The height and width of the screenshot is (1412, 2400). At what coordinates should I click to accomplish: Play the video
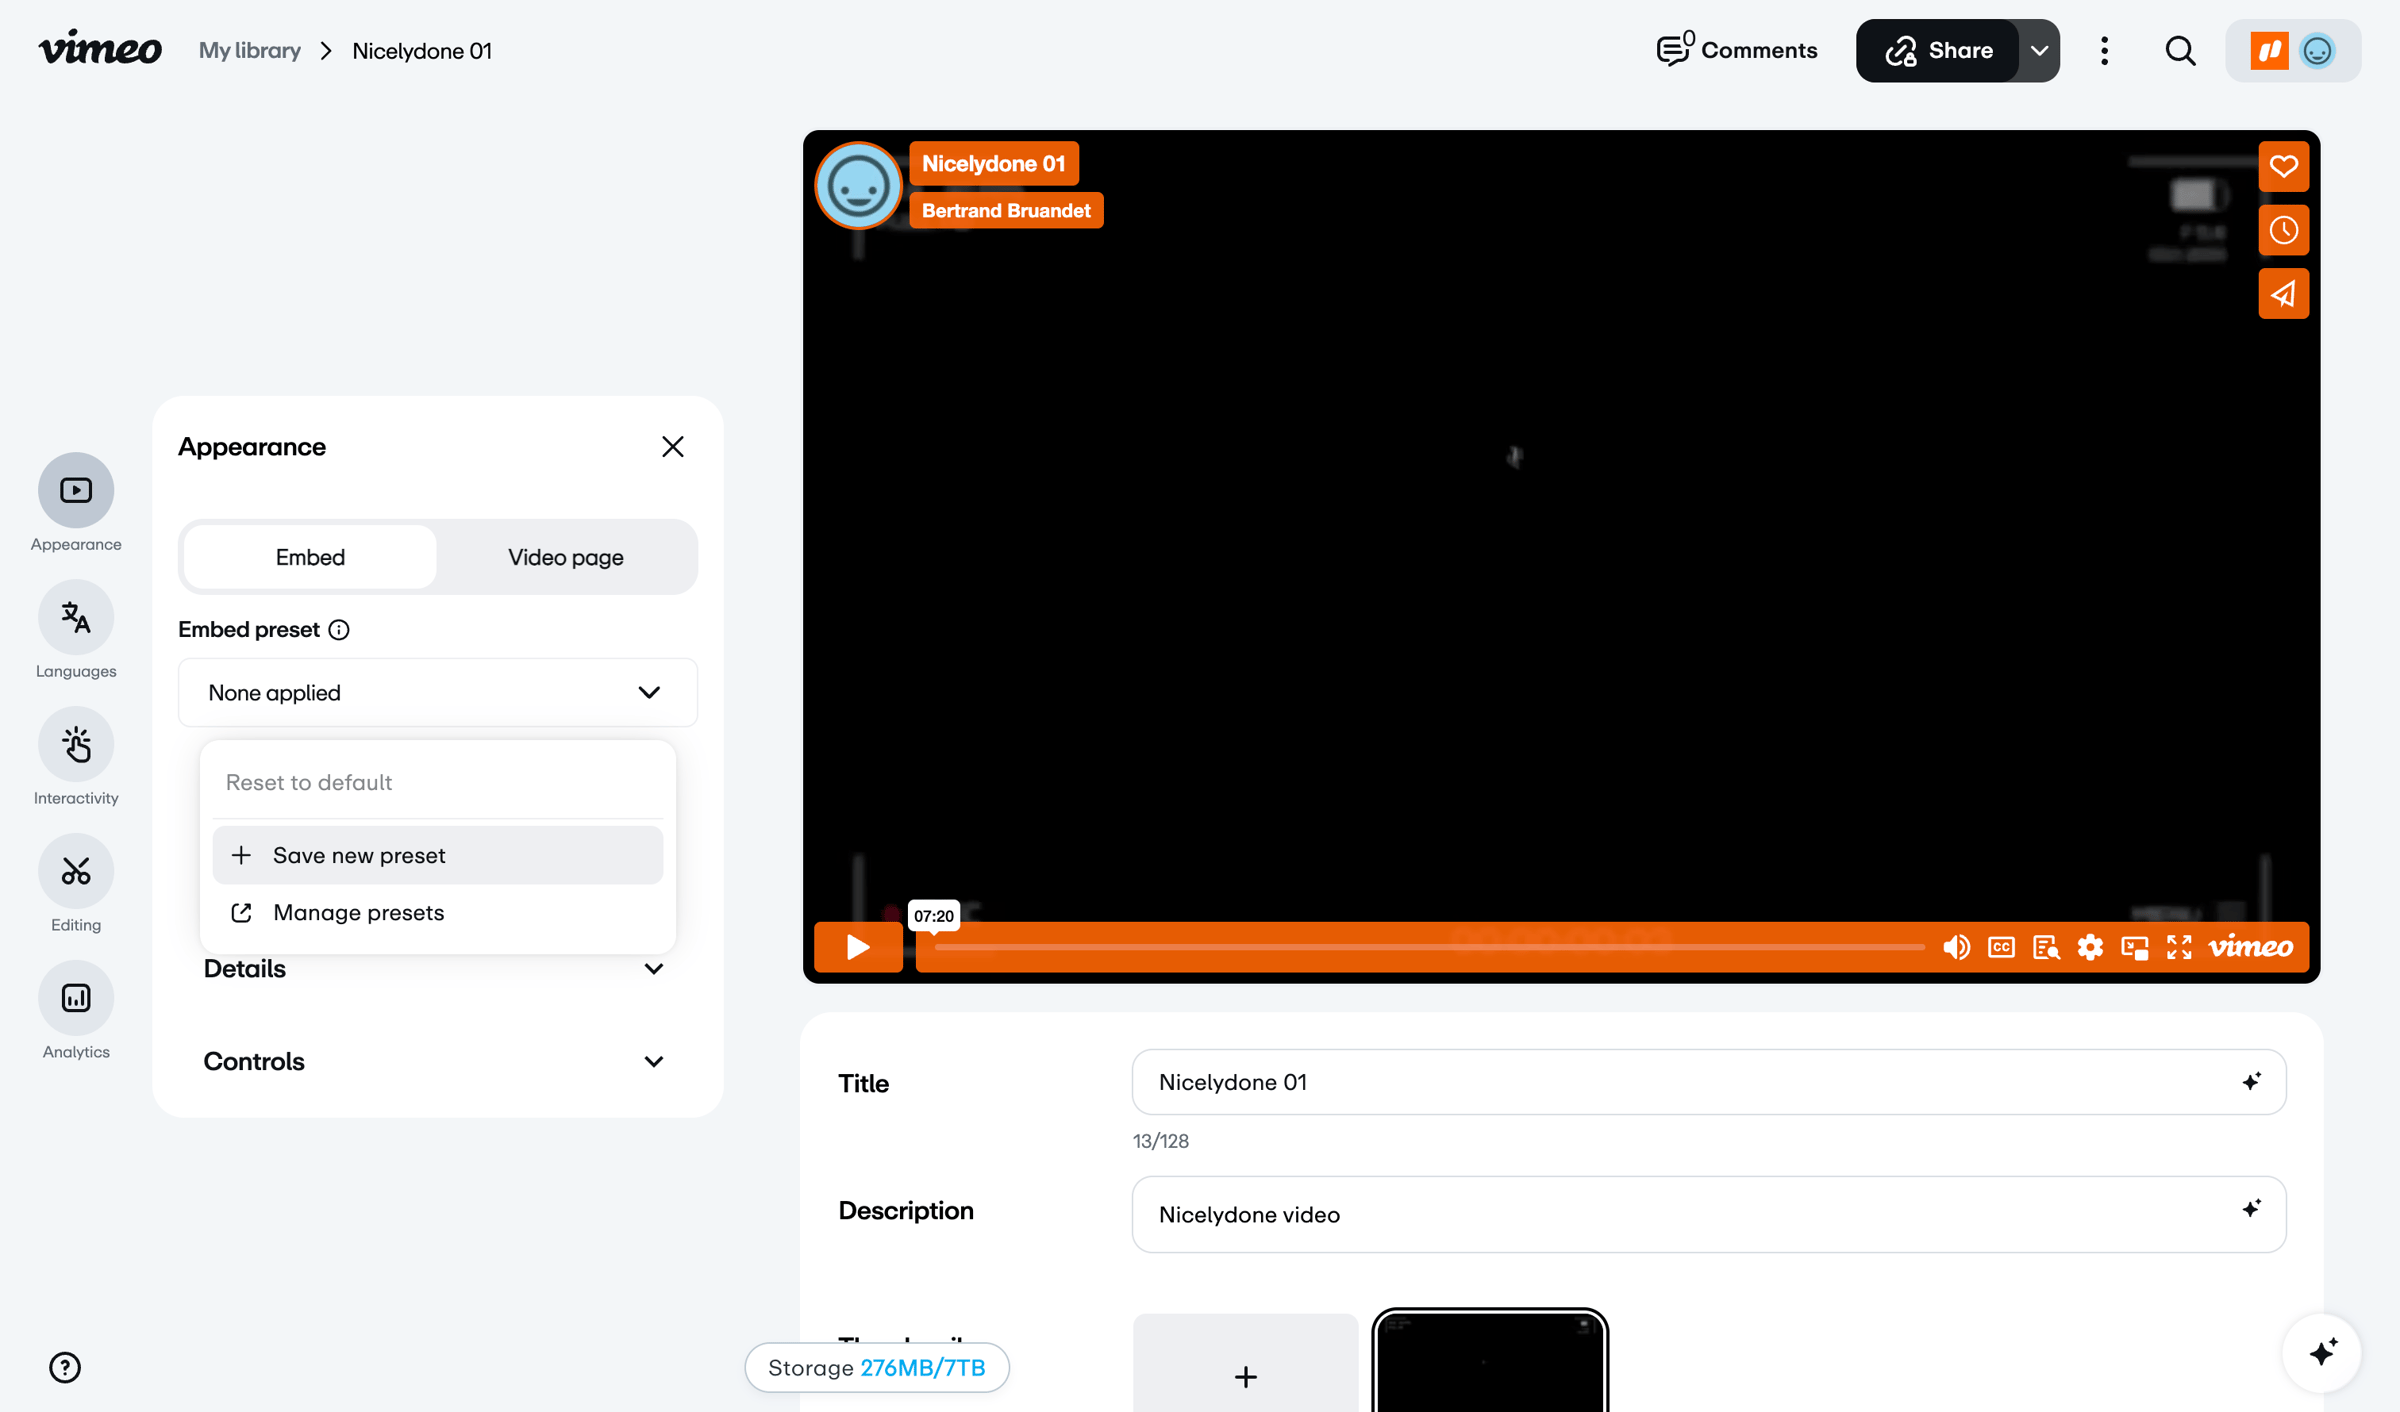pos(858,947)
